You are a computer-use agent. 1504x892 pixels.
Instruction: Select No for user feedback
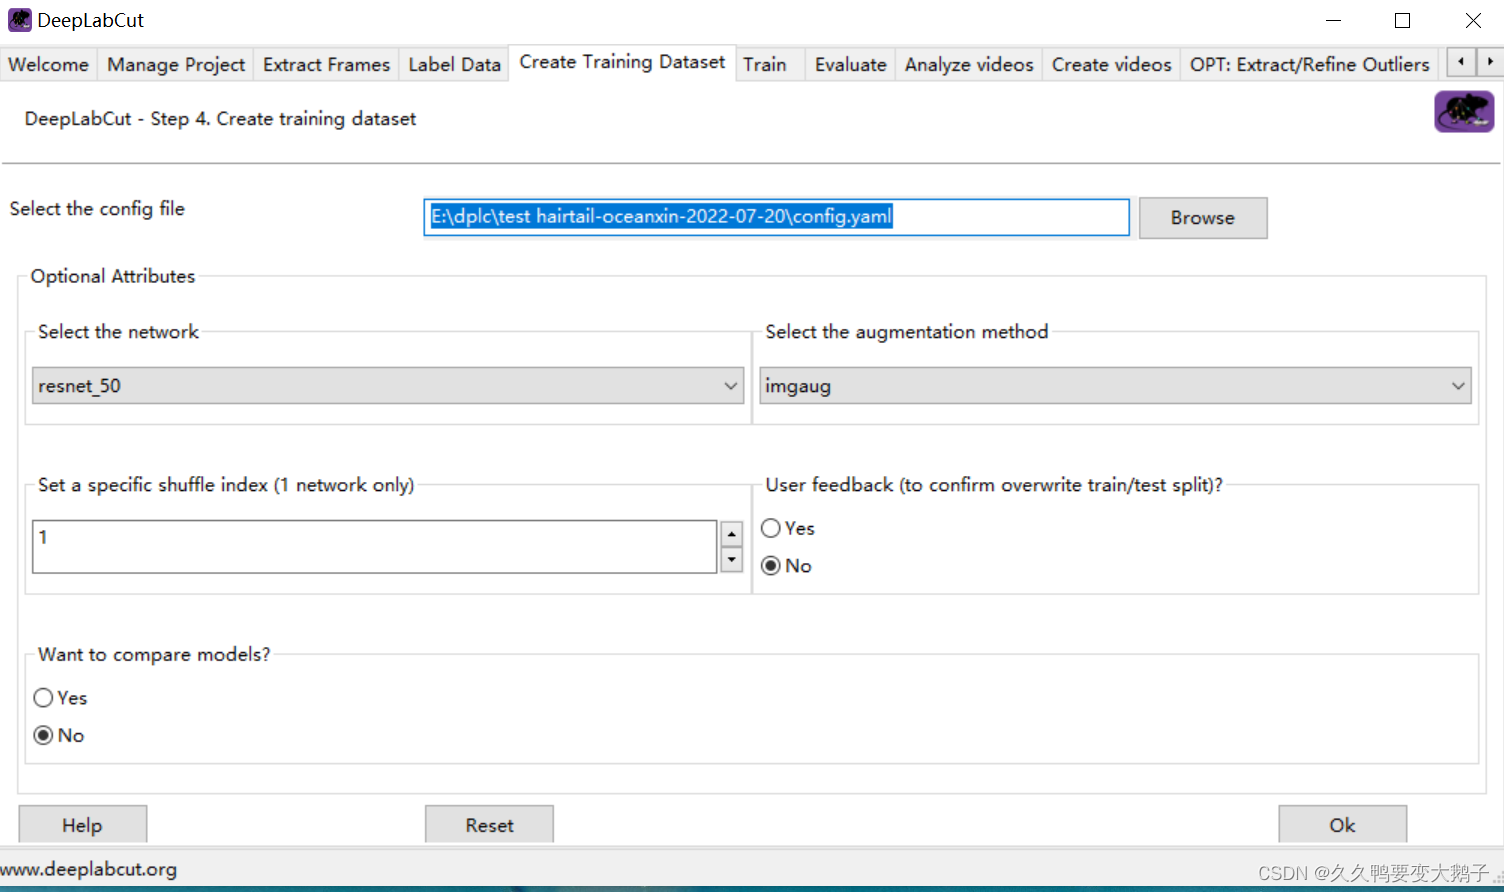[786, 566]
